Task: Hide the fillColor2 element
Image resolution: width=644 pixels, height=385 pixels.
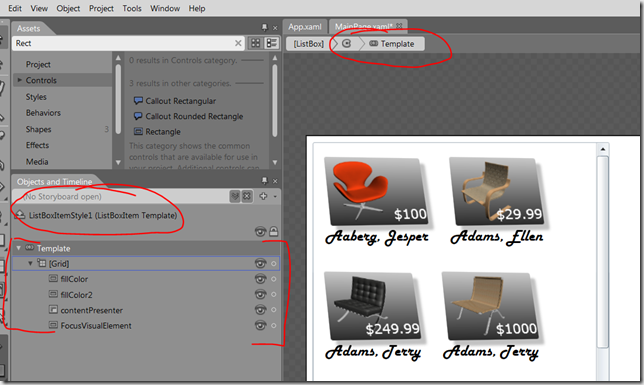Action: pos(260,294)
